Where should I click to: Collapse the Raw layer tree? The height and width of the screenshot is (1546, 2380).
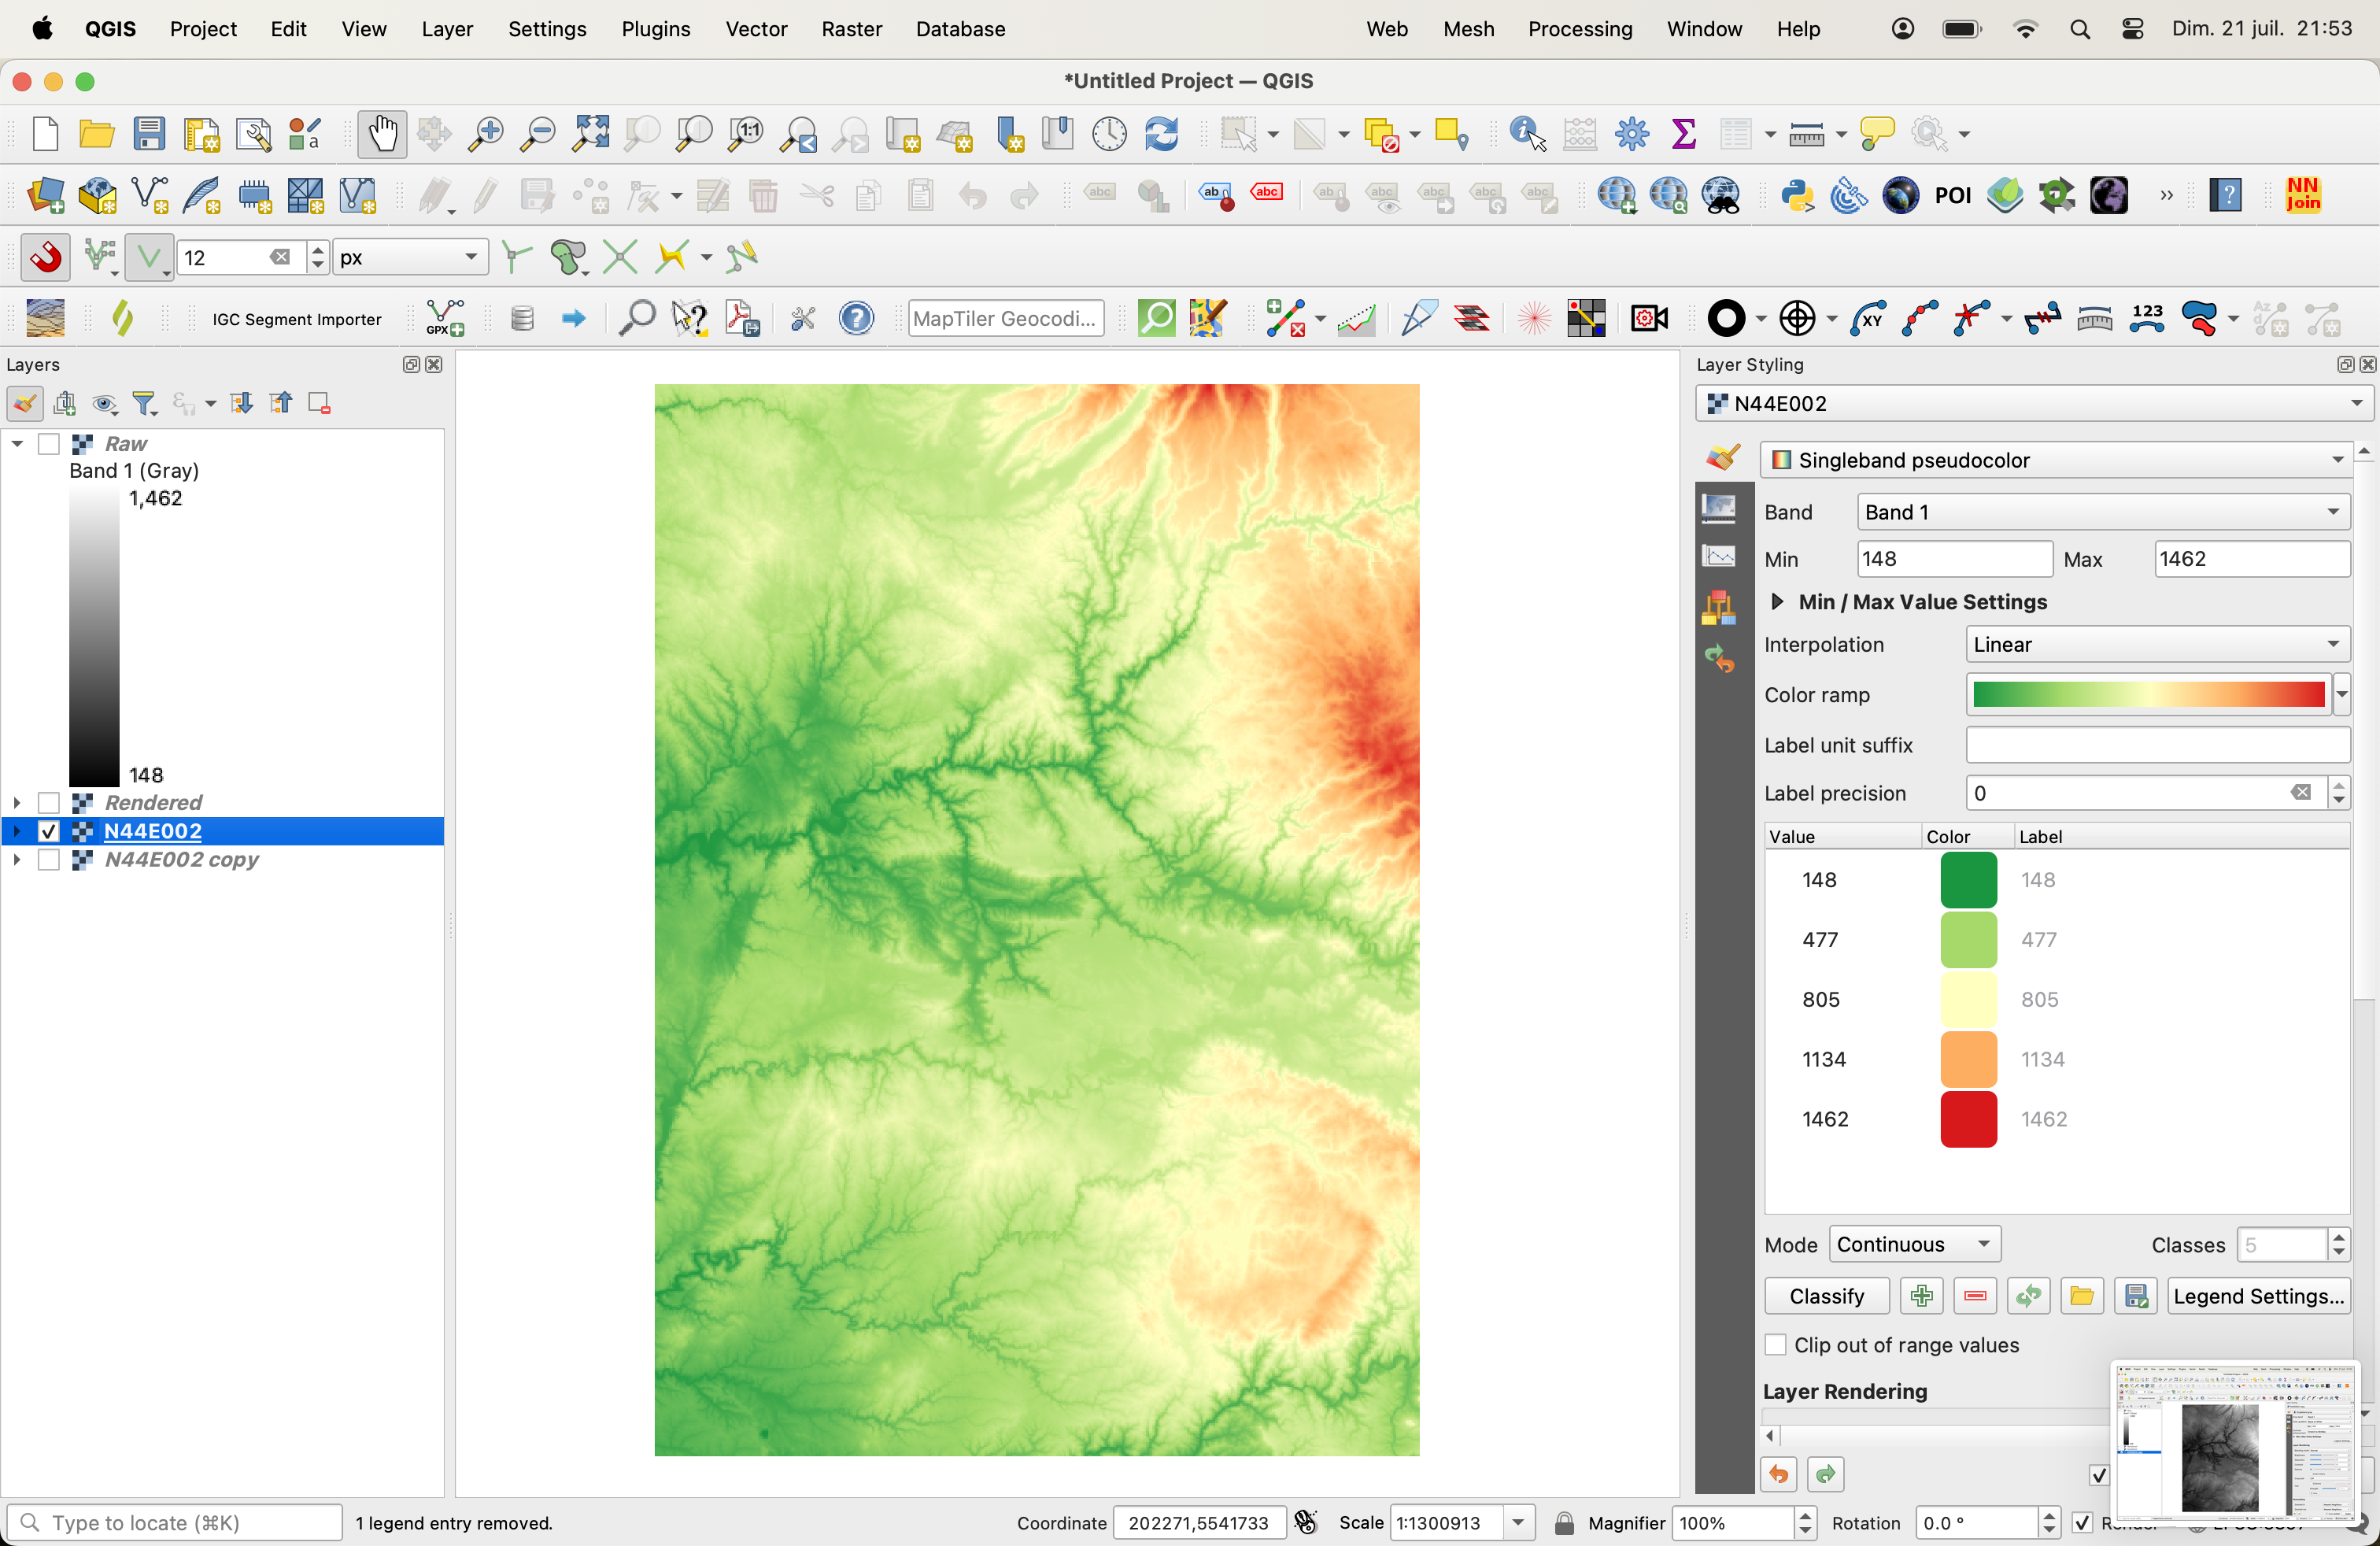tap(17, 444)
